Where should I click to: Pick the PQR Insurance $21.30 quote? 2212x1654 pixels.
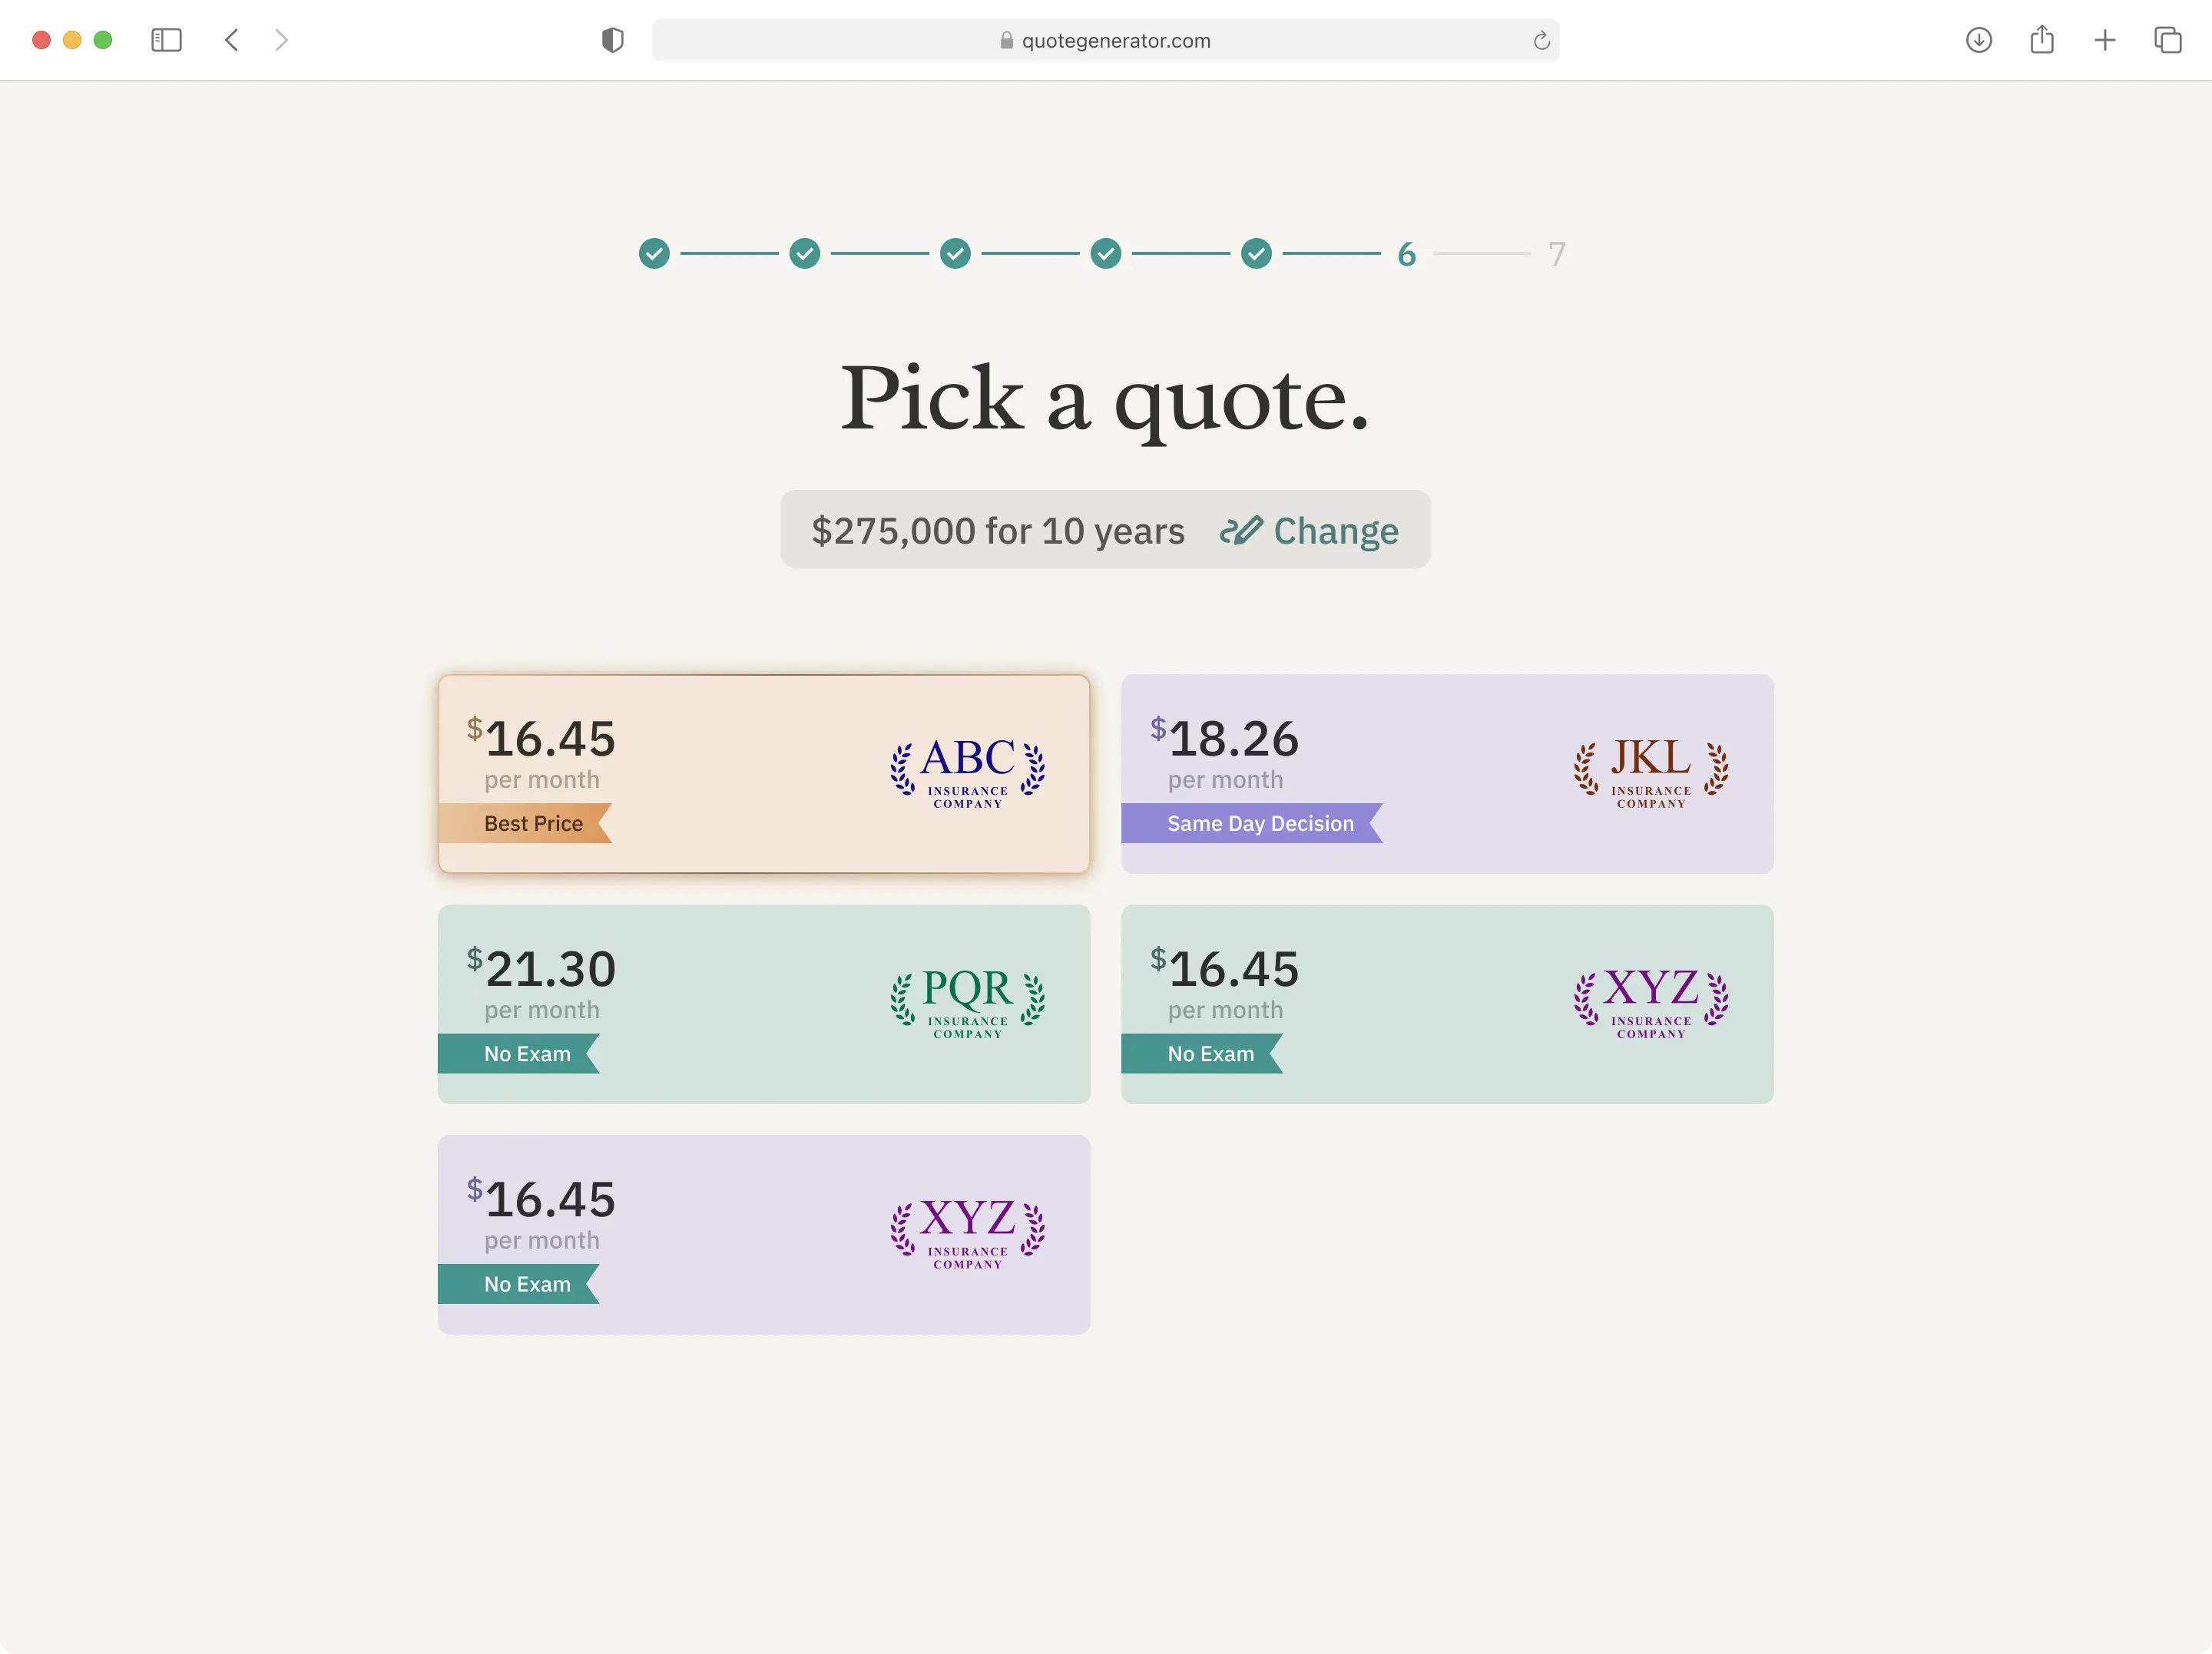(764, 1003)
